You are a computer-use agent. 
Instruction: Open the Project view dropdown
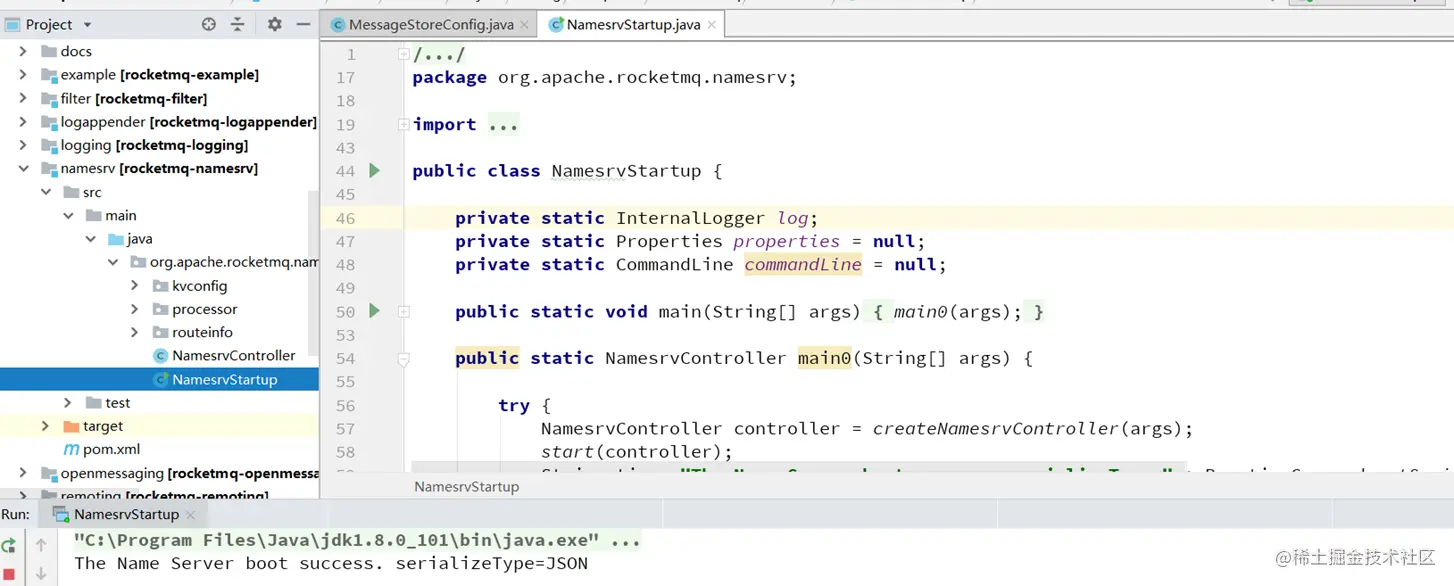point(87,24)
